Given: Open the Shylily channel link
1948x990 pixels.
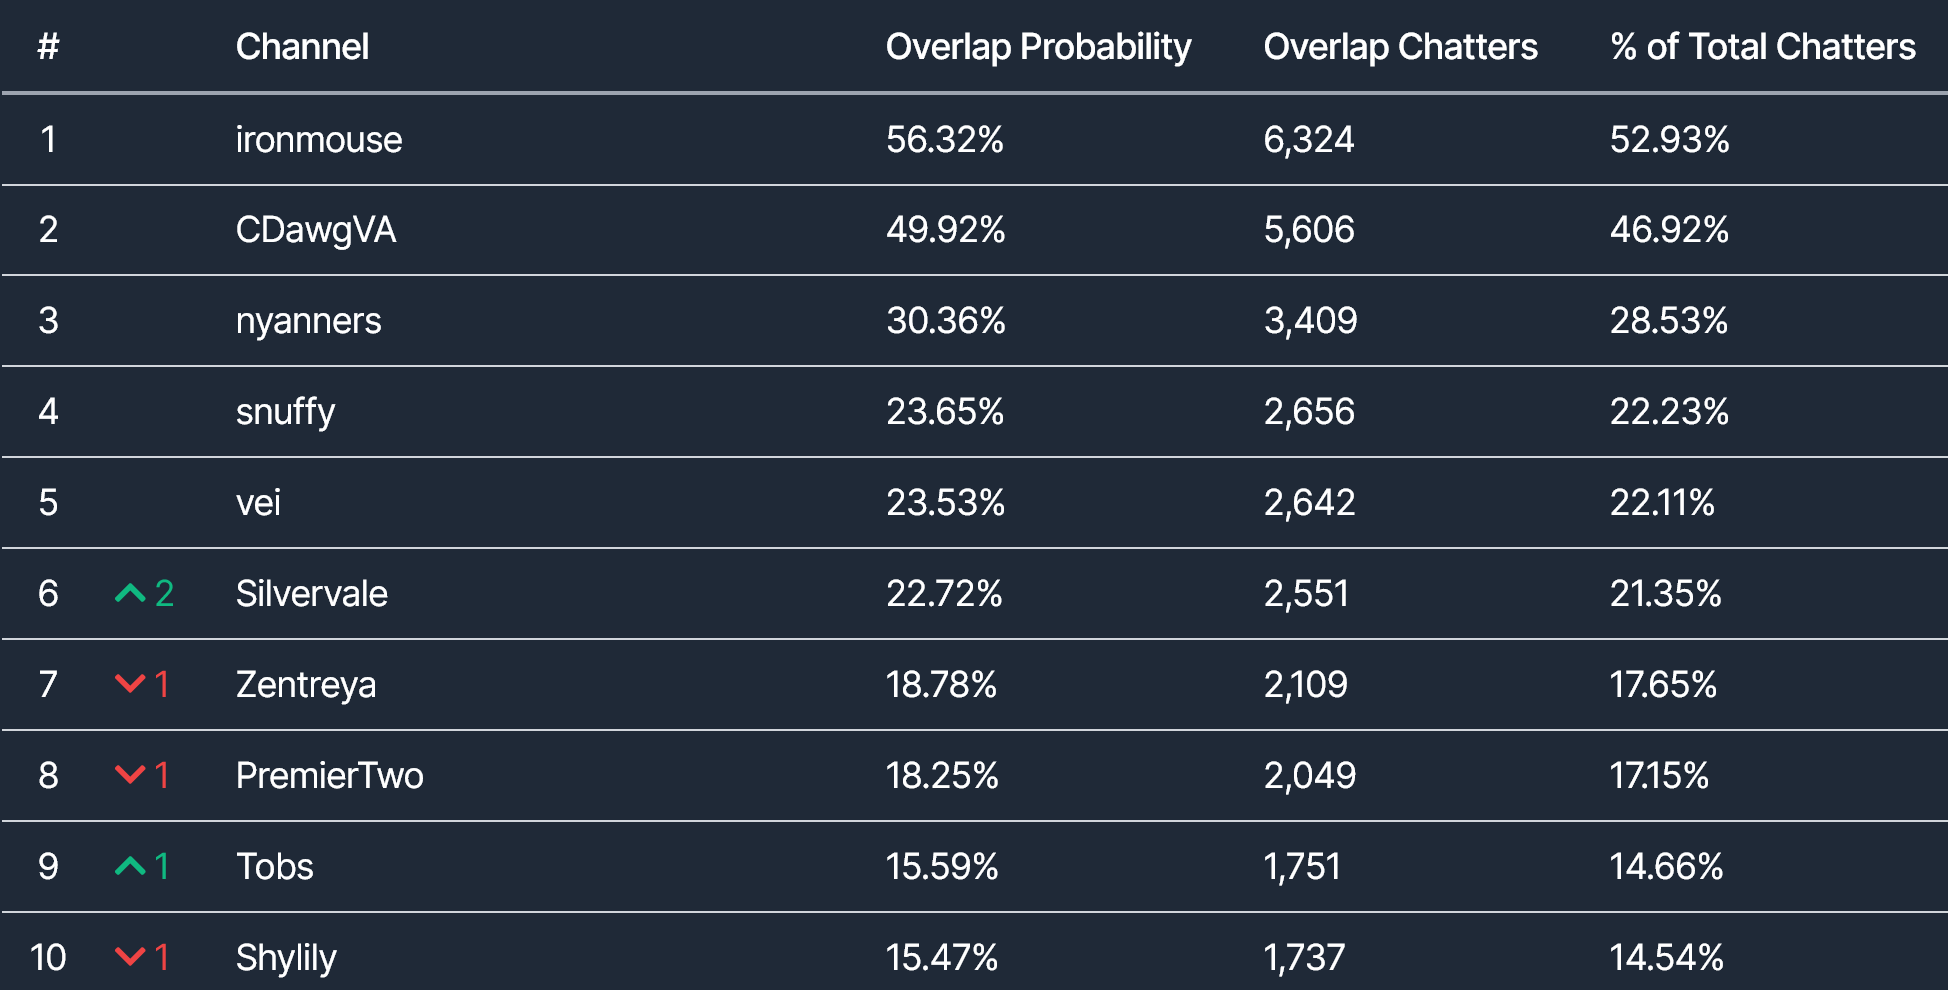Looking at the screenshot, I should pos(286,958).
